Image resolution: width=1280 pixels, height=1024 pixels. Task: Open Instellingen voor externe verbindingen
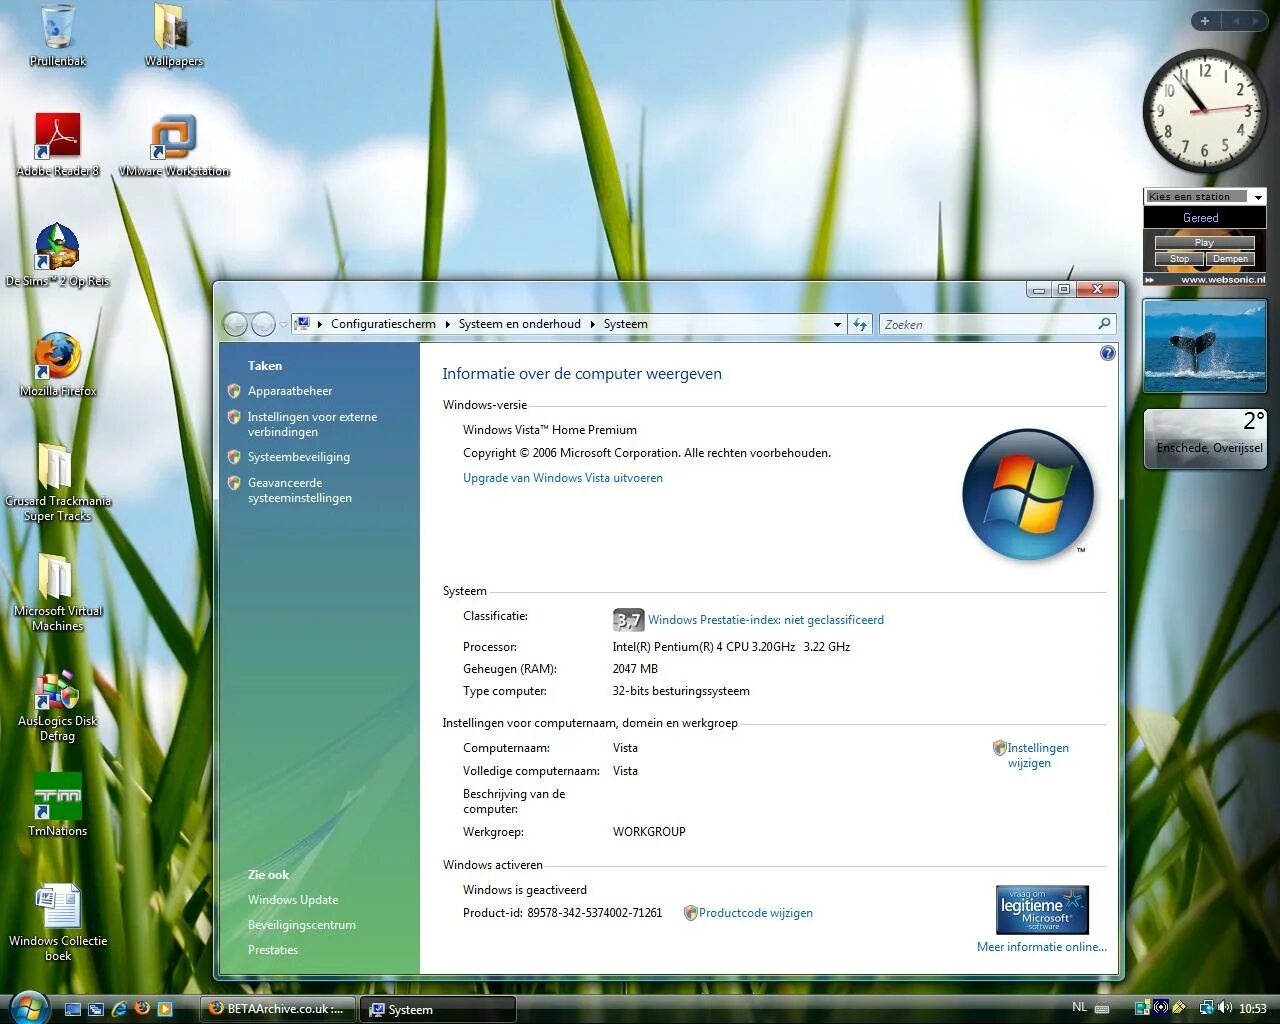coord(312,424)
